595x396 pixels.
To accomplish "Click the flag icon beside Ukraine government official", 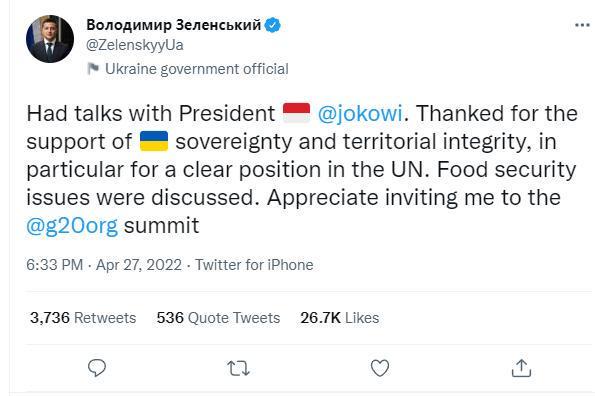I will click(x=93, y=69).
